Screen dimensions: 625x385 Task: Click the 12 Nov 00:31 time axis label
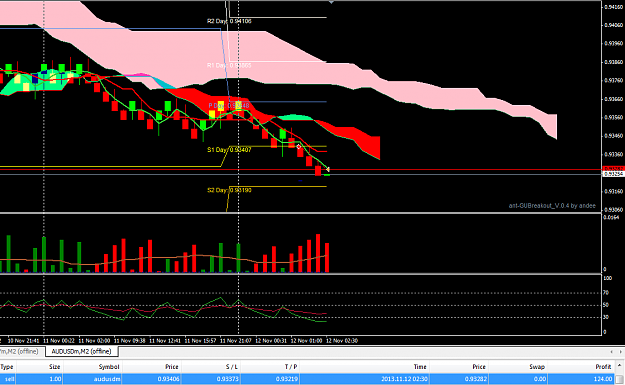pyautogui.click(x=271, y=341)
